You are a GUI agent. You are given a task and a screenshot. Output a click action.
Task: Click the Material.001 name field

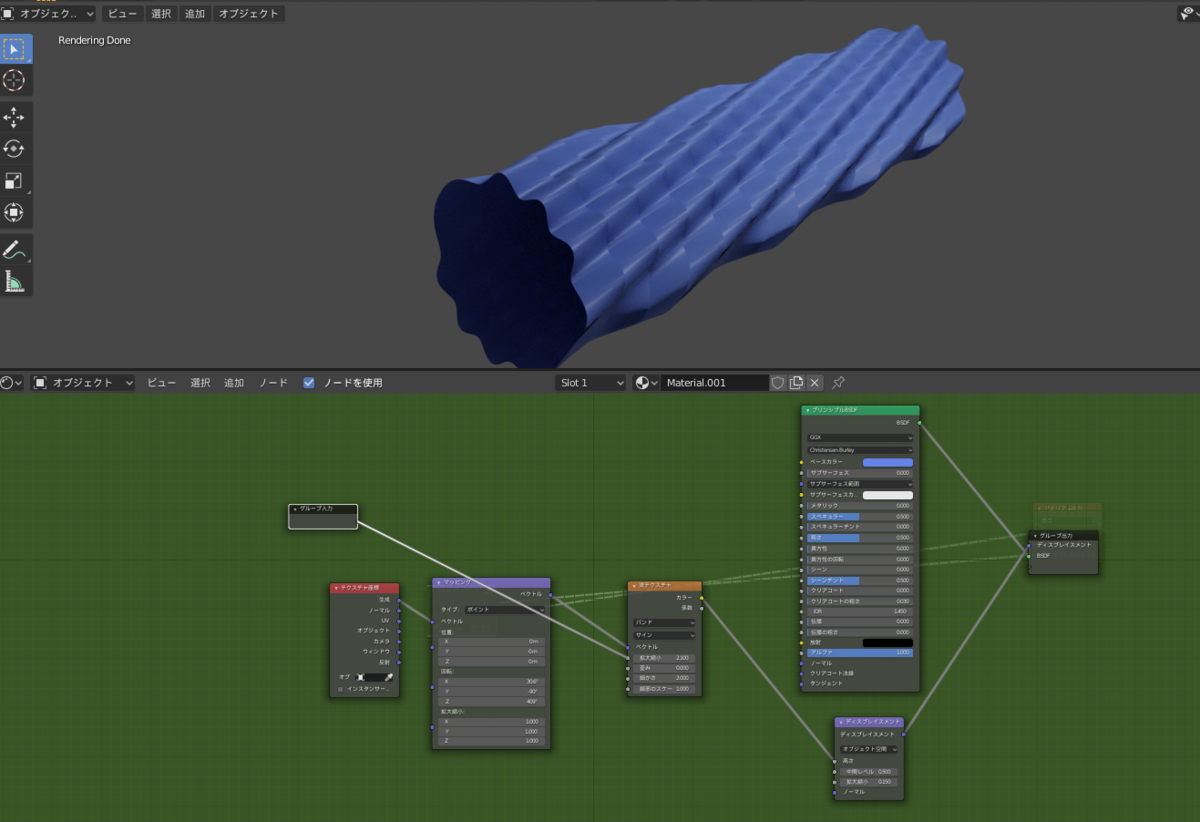(x=715, y=383)
